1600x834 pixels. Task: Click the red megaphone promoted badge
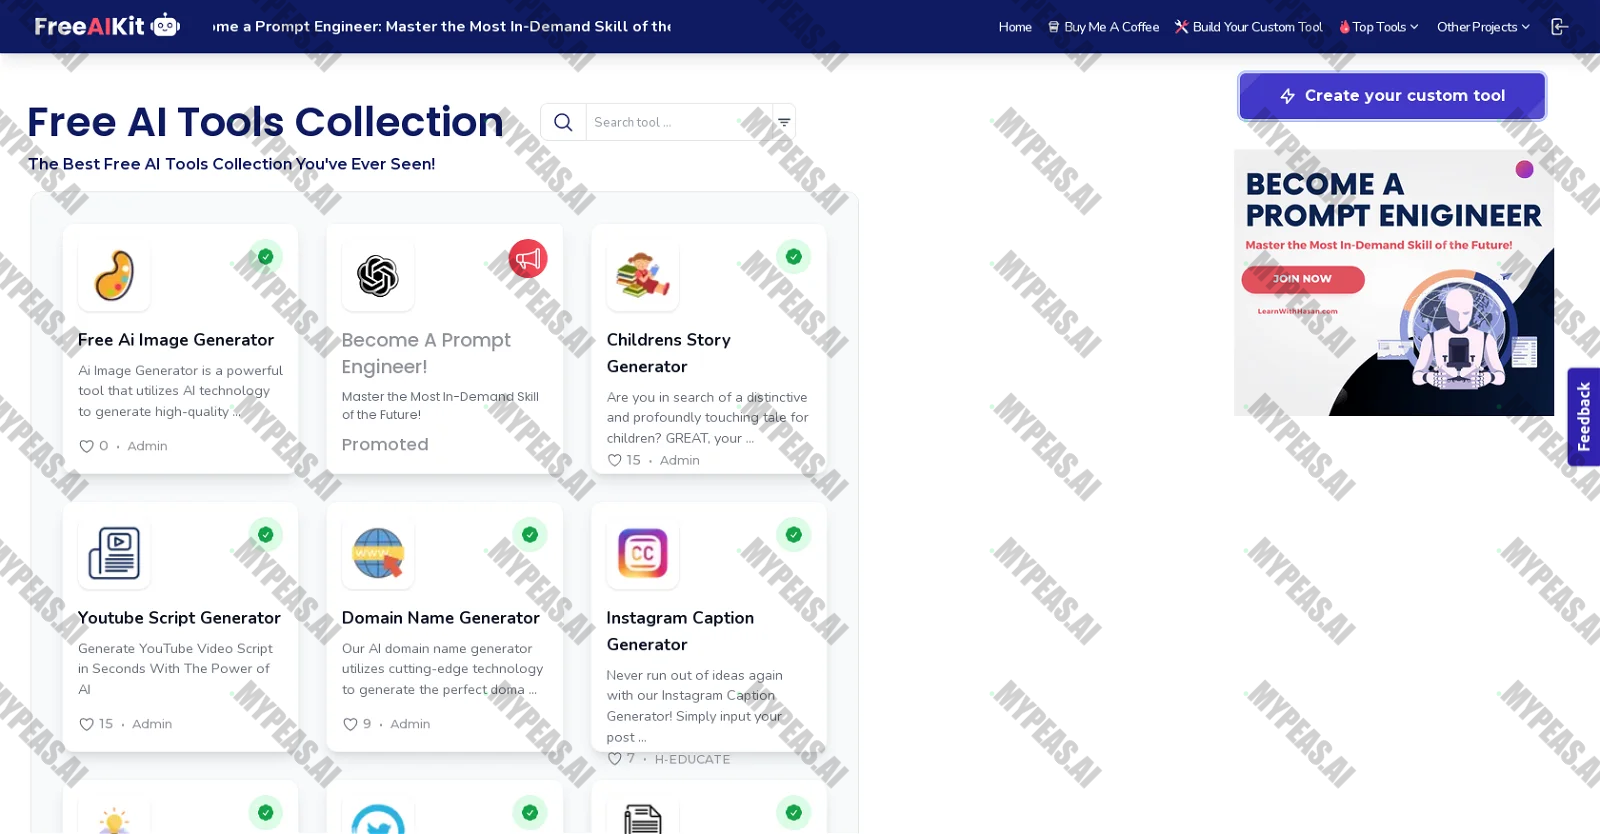point(528,259)
